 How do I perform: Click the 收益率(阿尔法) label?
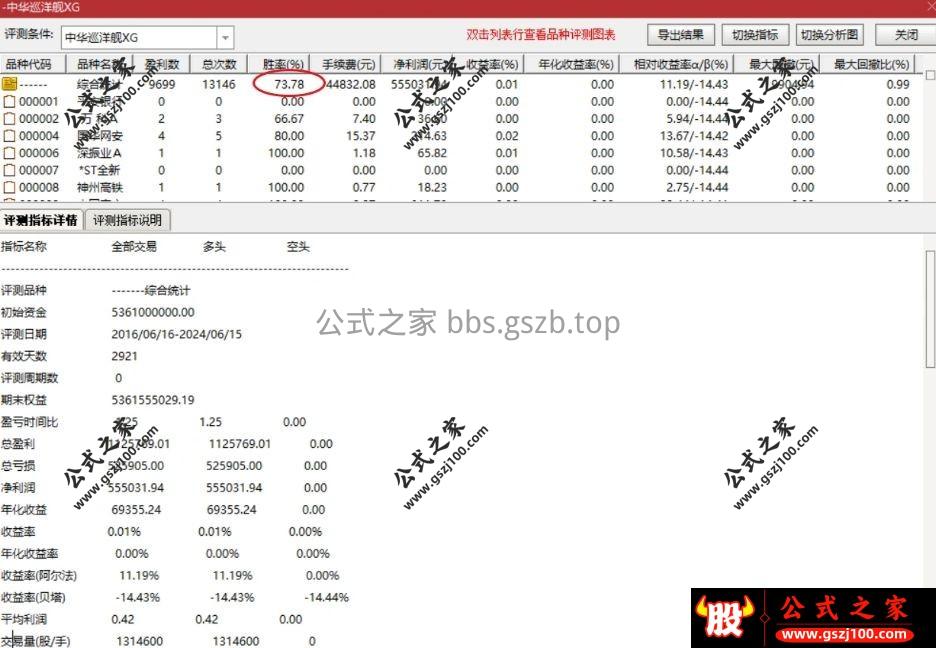39,576
